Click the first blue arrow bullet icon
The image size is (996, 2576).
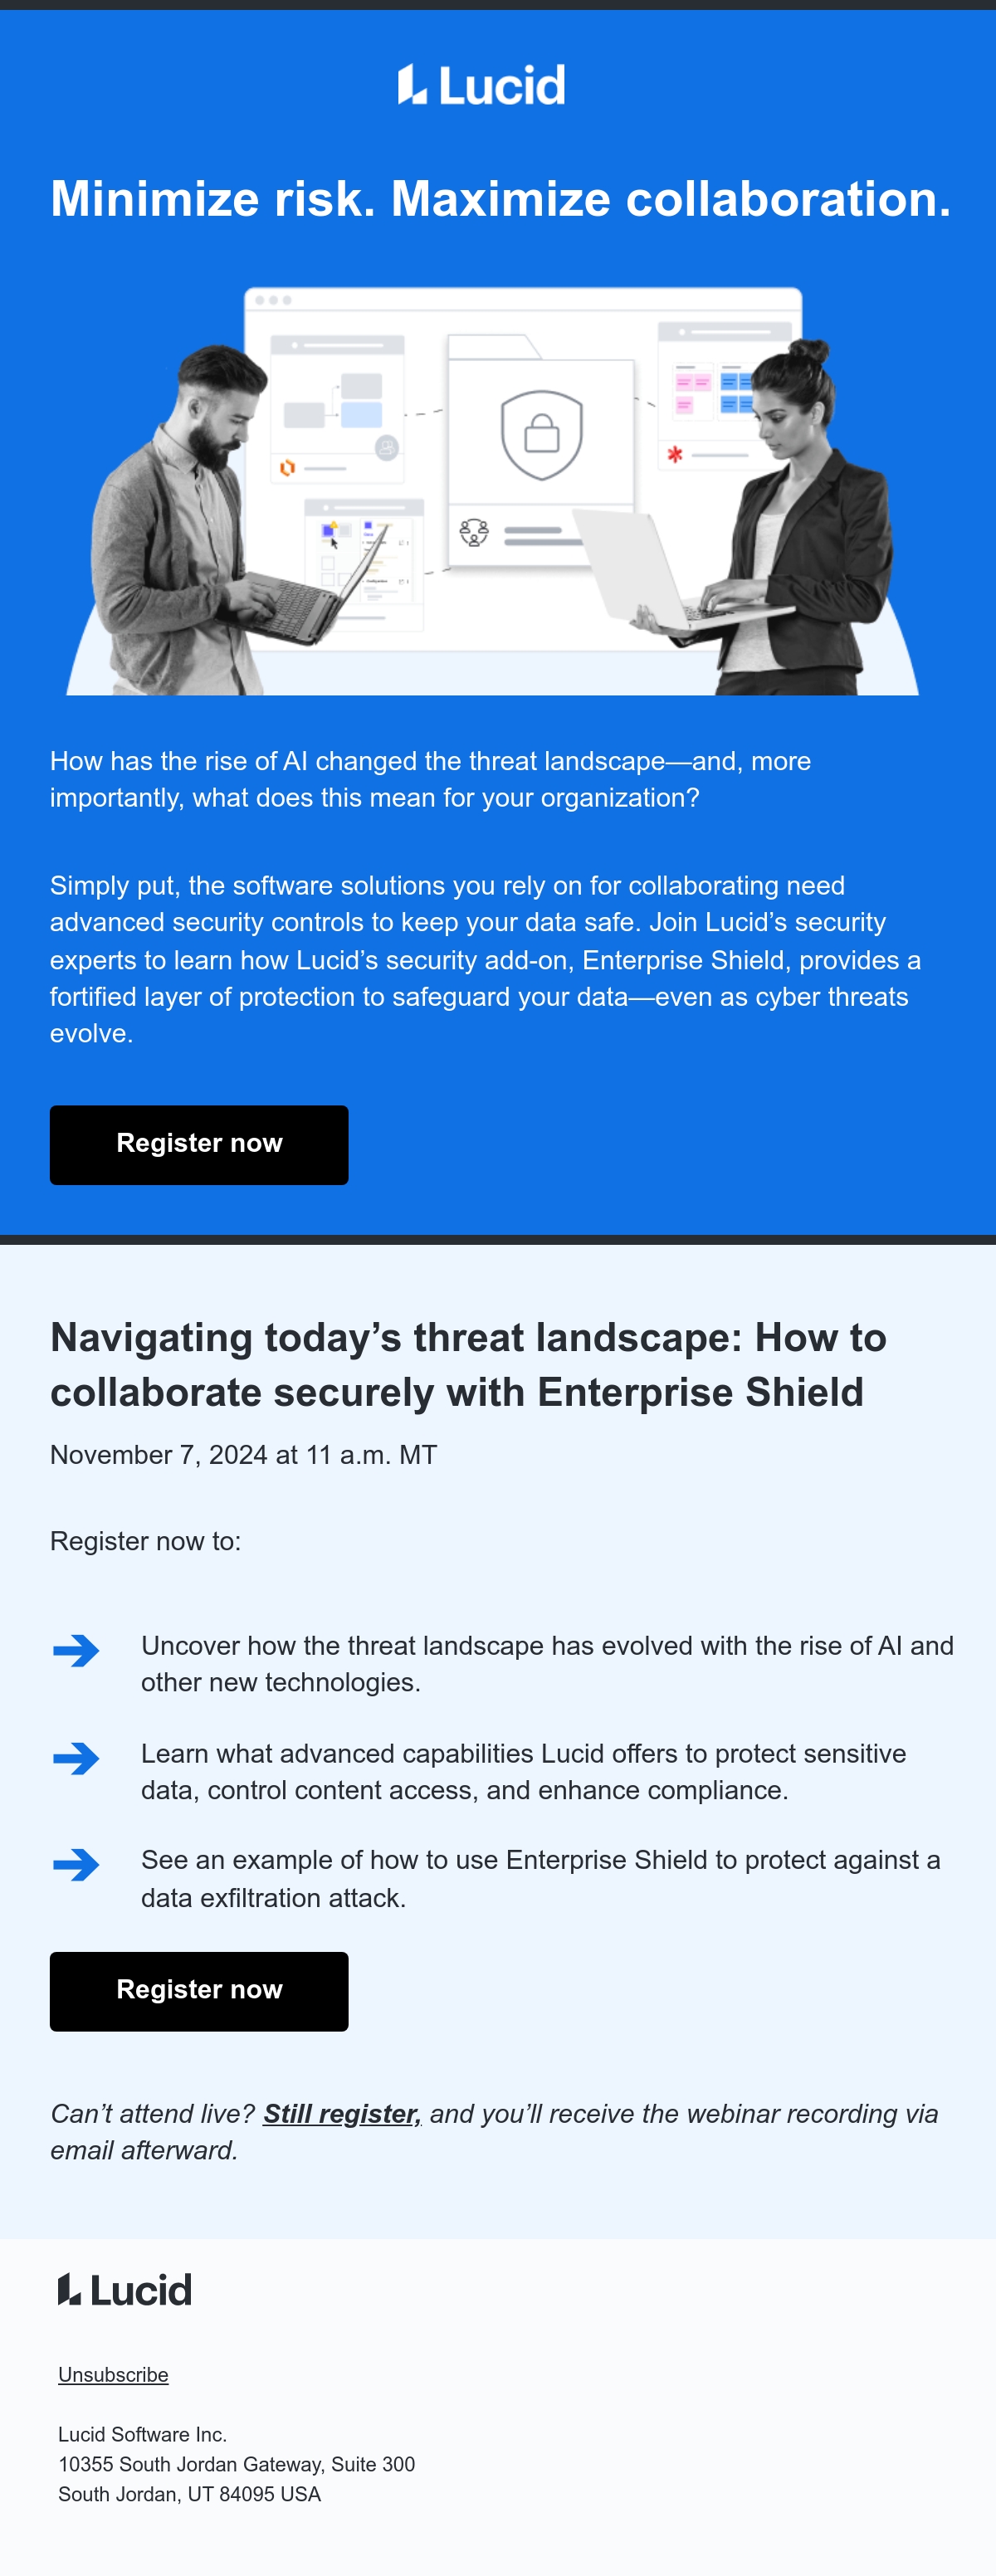click(76, 1650)
